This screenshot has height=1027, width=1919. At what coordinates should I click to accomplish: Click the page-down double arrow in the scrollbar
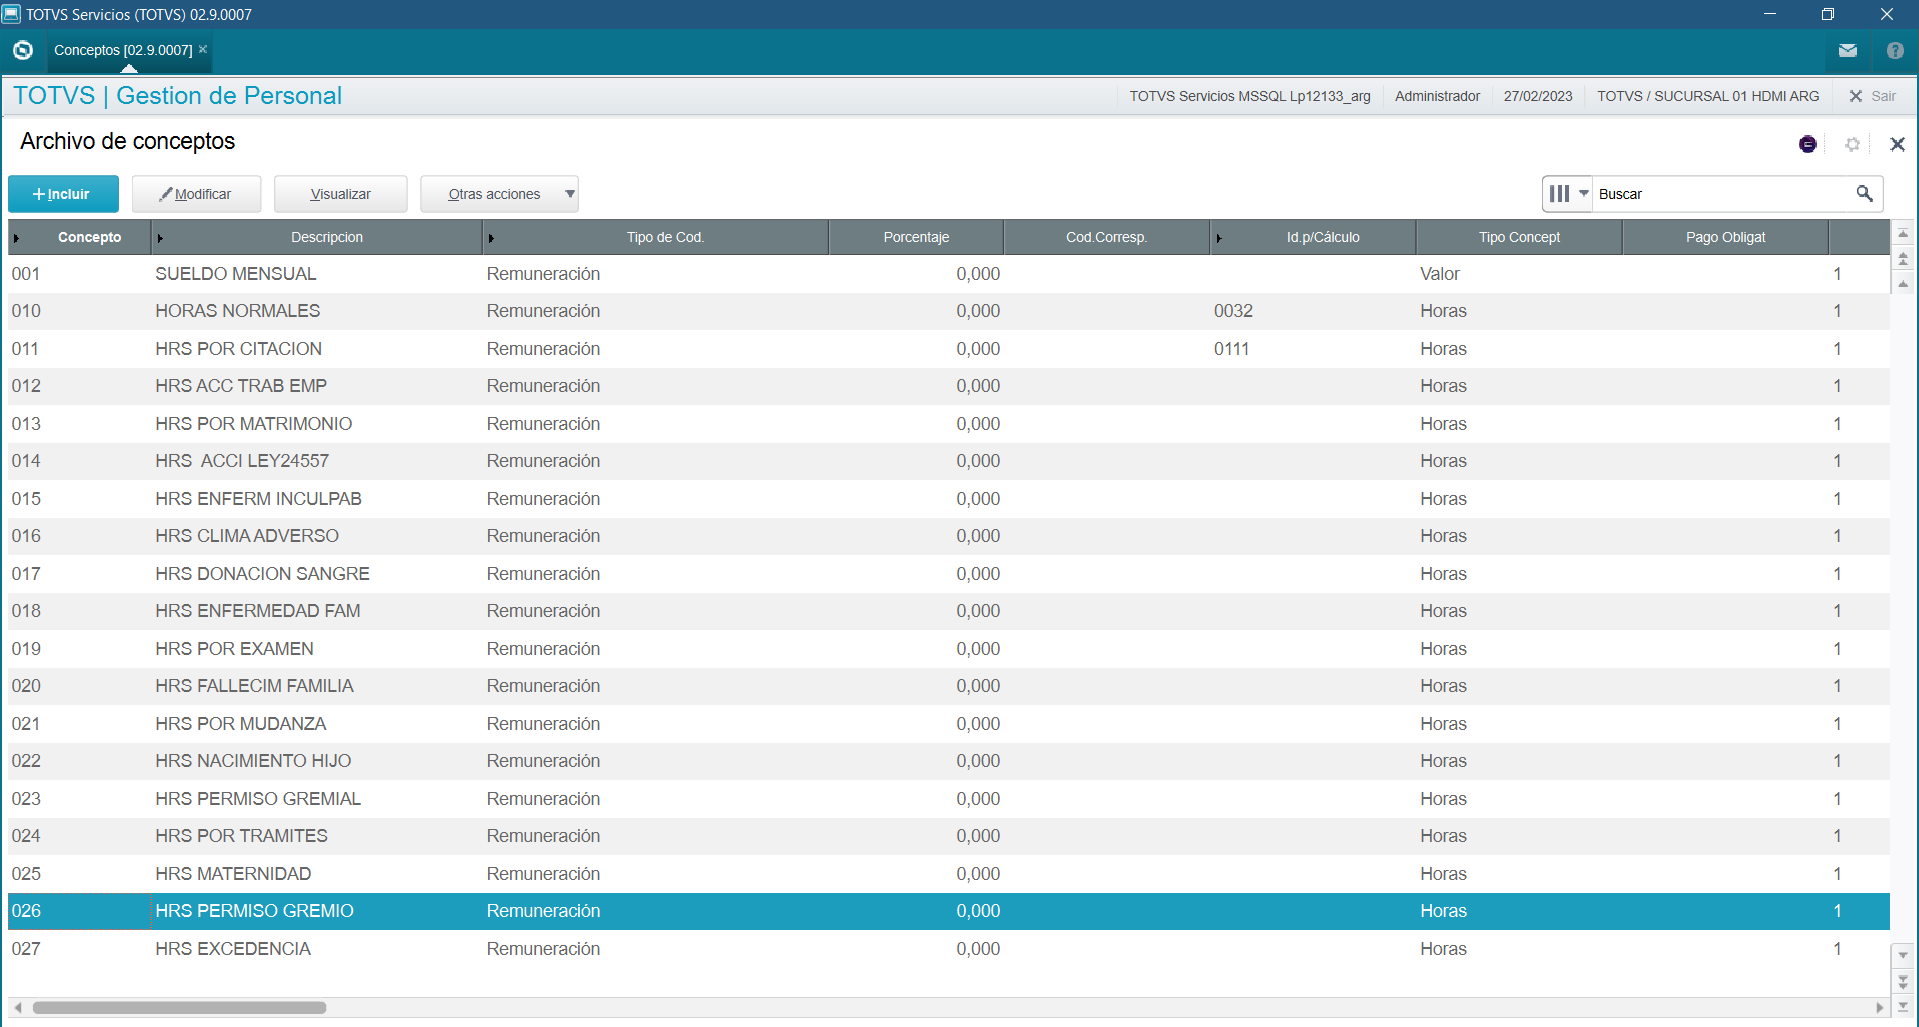pyautogui.click(x=1903, y=982)
